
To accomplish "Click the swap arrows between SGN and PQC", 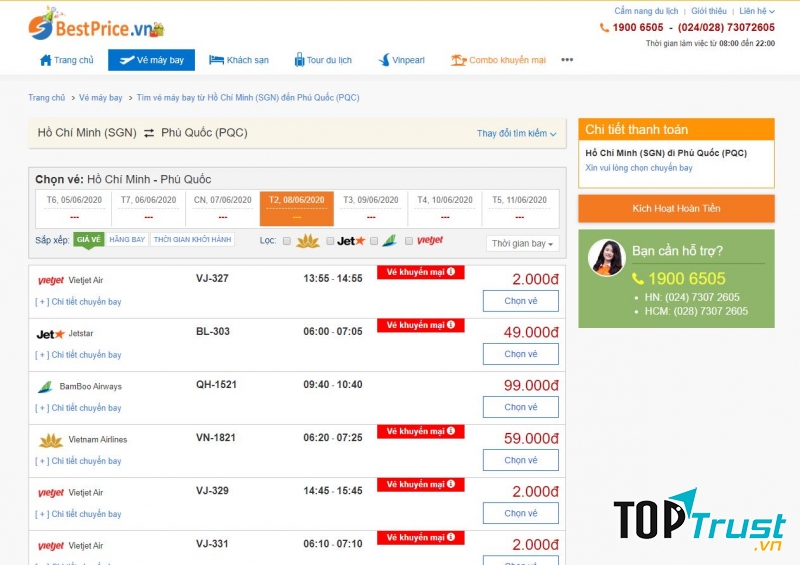I will pyautogui.click(x=149, y=133).
